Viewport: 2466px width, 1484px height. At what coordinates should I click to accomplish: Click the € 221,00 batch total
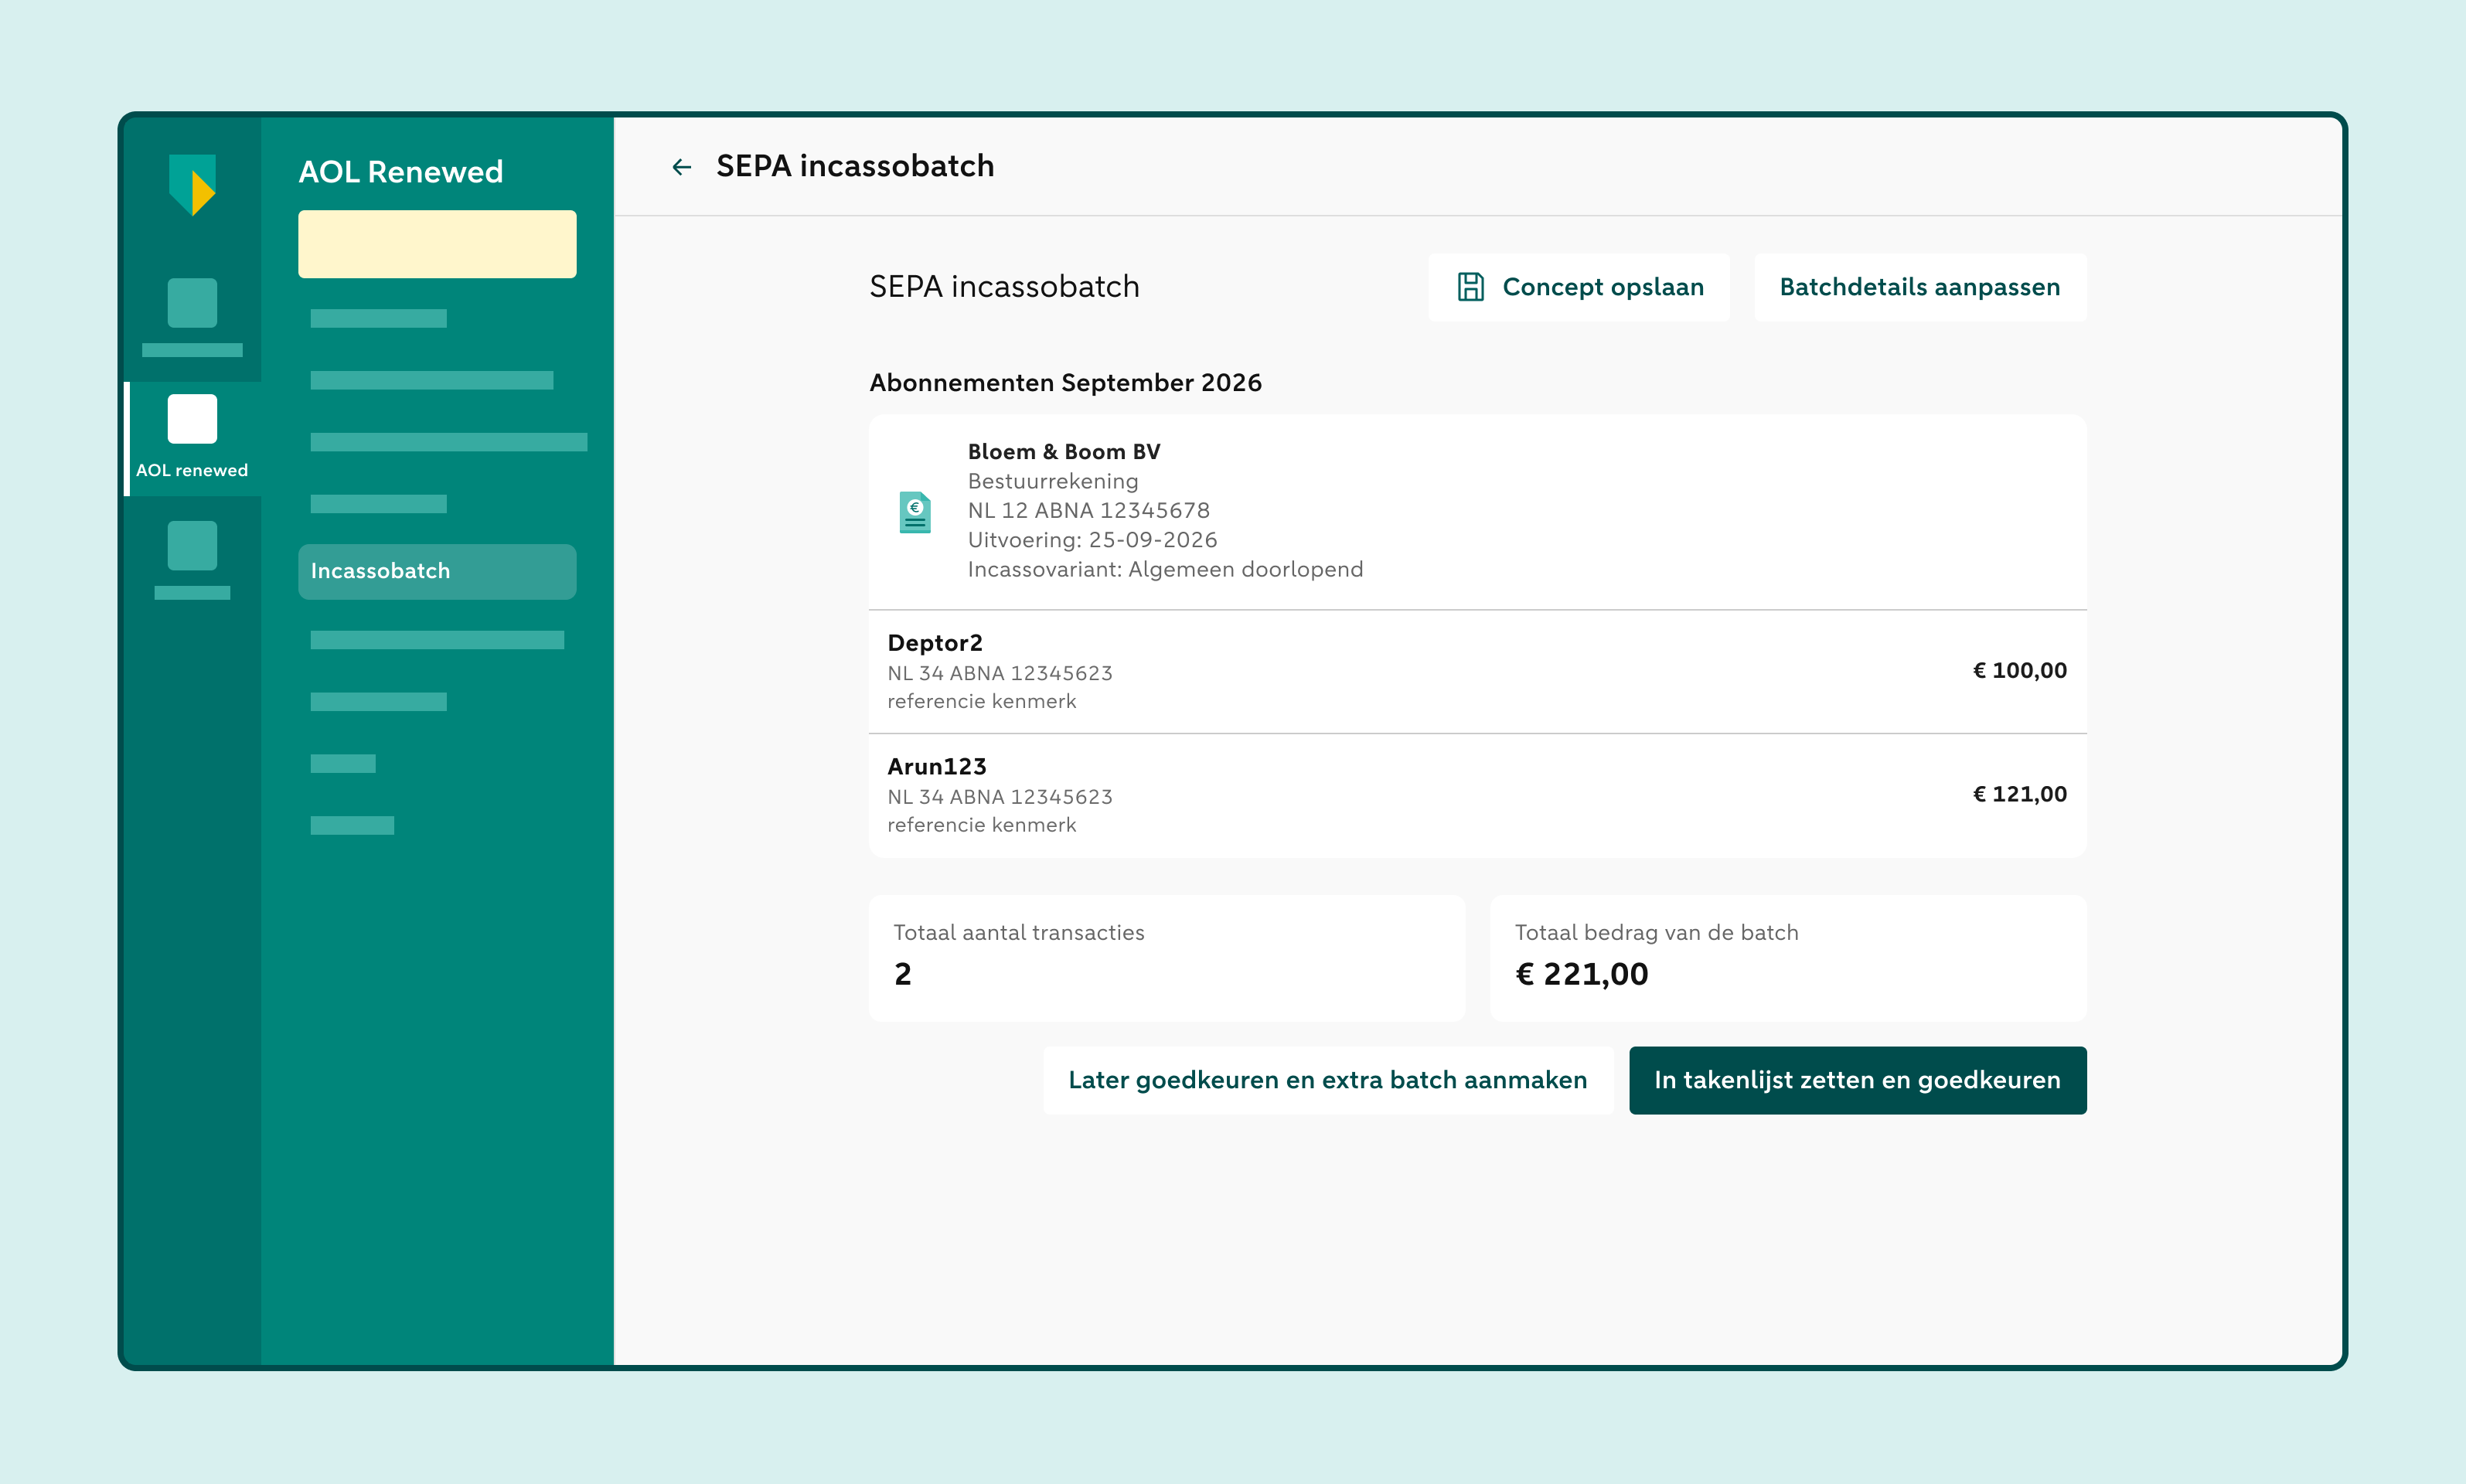coord(1581,974)
